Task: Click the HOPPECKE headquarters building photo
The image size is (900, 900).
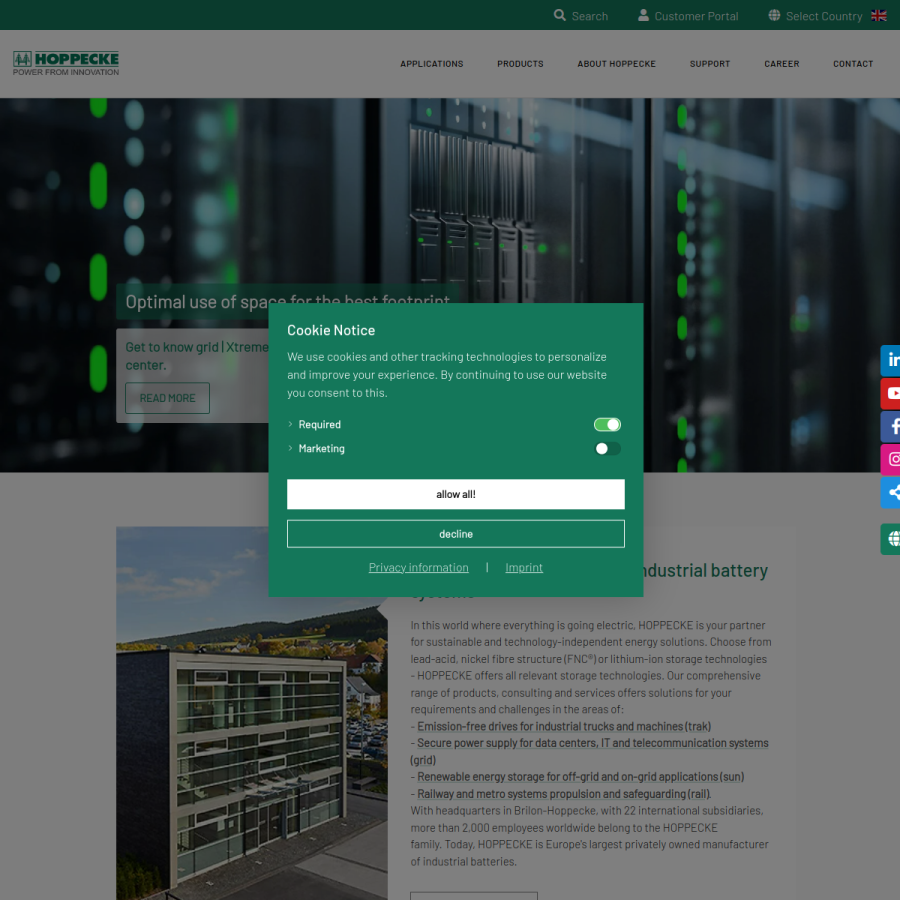Action: click(252, 713)
